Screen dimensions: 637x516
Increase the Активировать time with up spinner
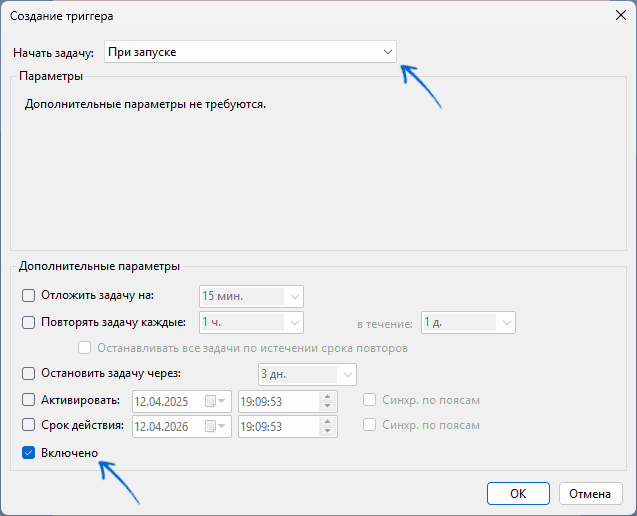328,396
